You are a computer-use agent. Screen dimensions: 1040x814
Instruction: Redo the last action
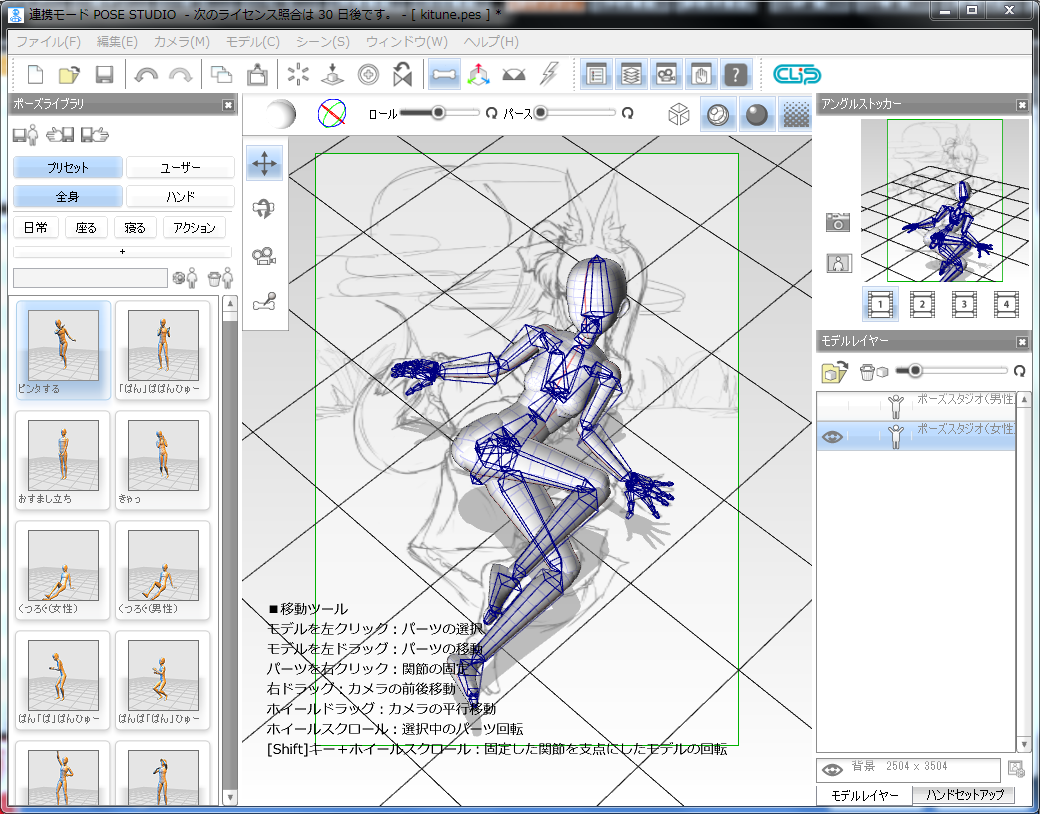pyautogui.click(x=180, y=75)
